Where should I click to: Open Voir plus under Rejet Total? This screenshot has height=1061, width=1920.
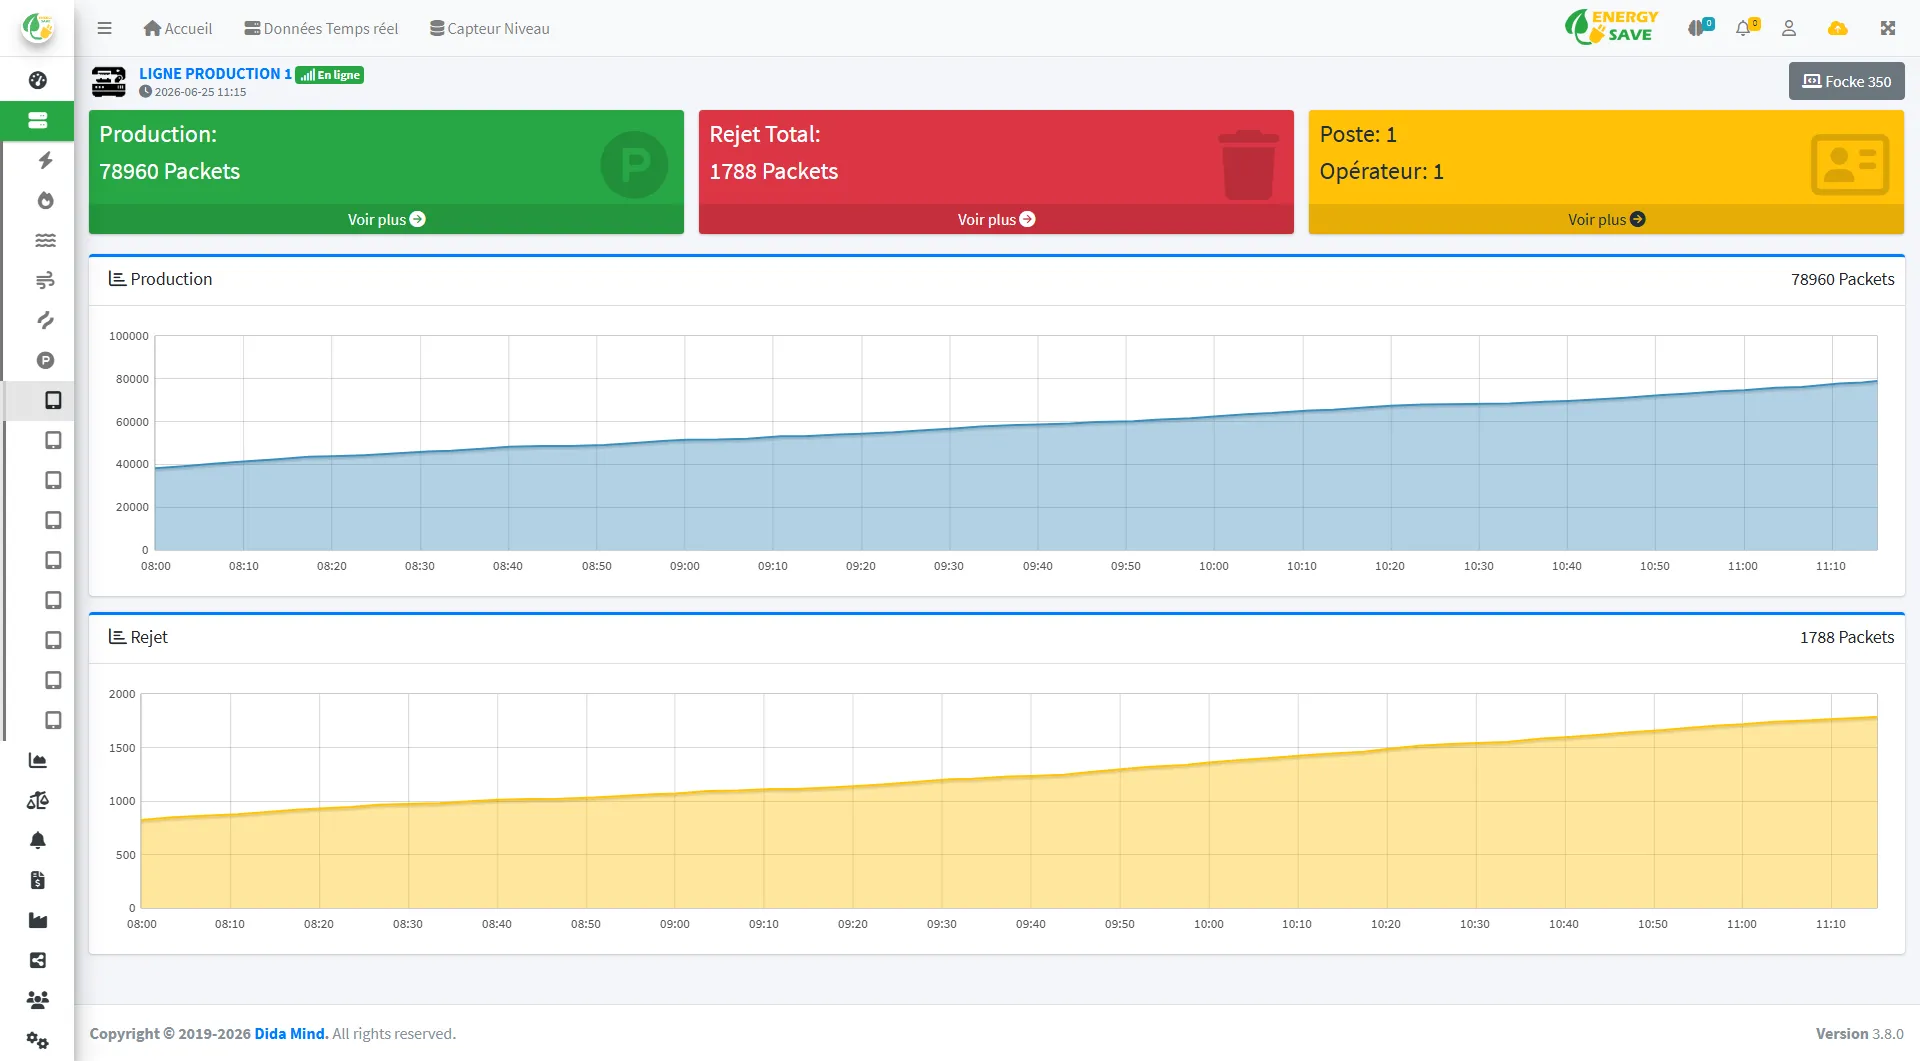pyautogui.click(x=996, y=219)
